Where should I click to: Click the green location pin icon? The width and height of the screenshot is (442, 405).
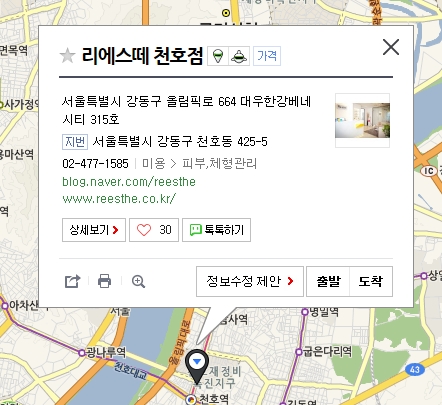tap(218, 56)
